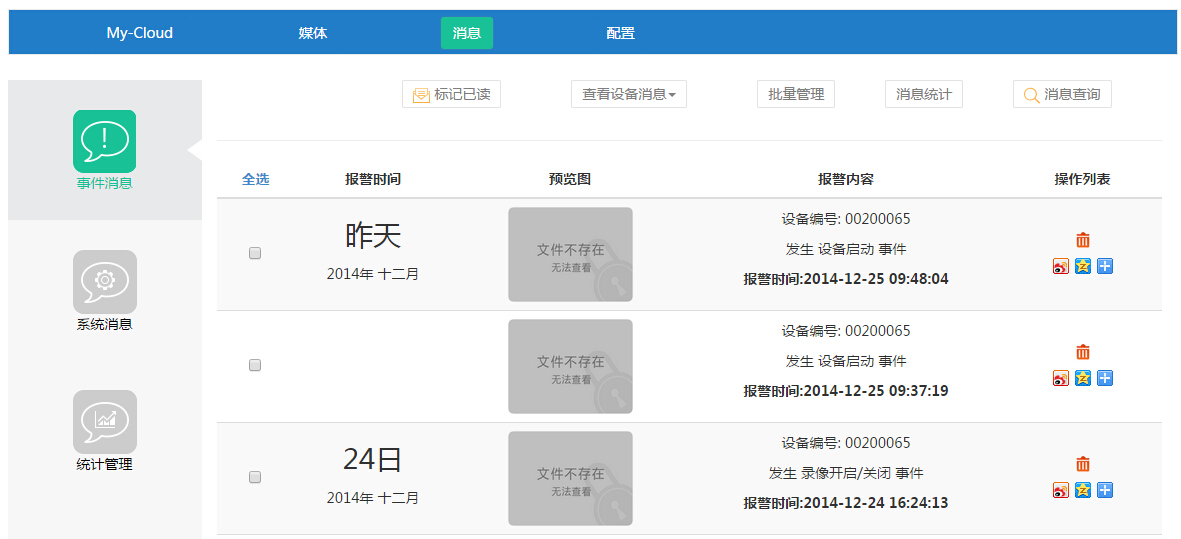The height and width of the screenshot is (539, 1181).
Task: Switch to the 媒体 tab
Action: click(313, 33)
